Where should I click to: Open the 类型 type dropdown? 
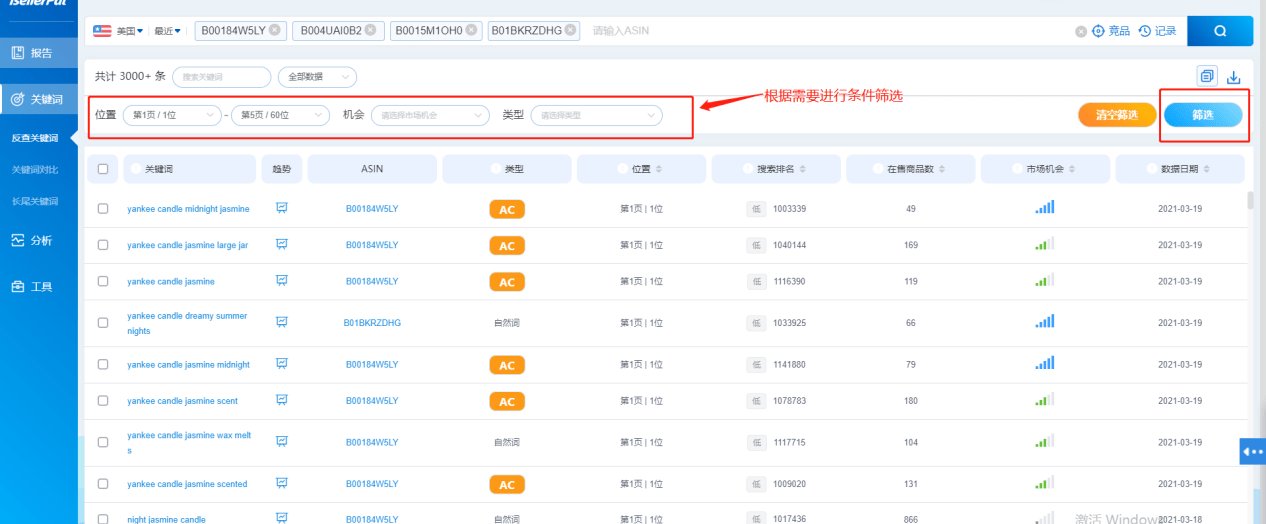(x=596, y=115)
